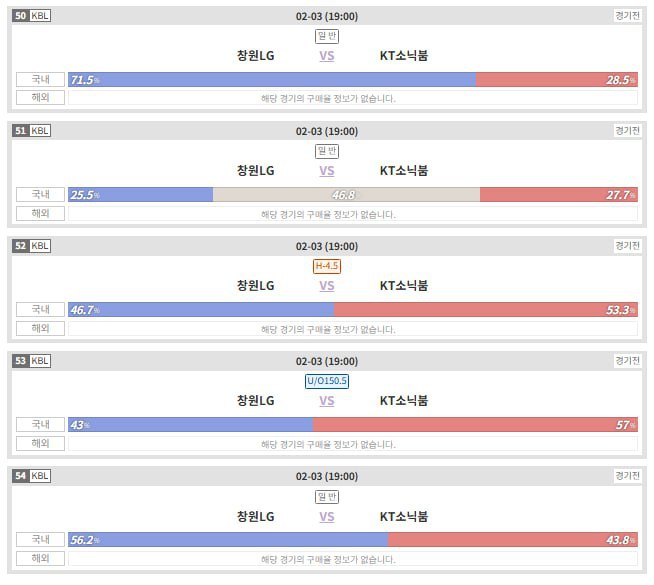Select the 해외 row label in match 54

pyautogui.click(x=41, y=558)
